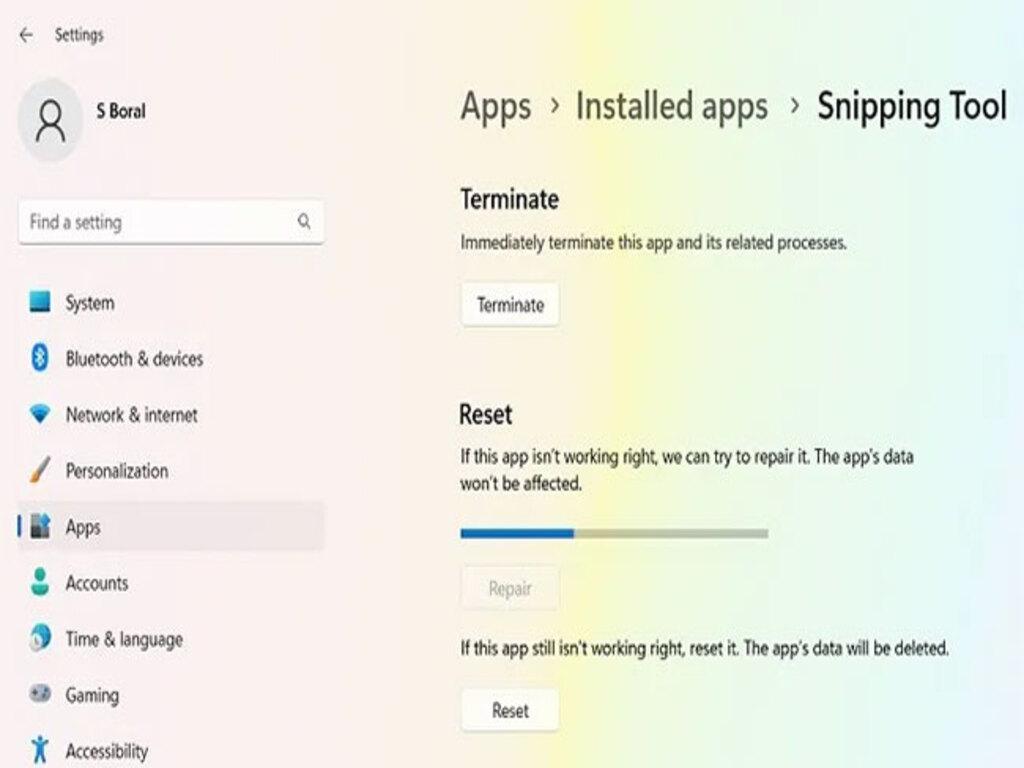Navigate to Installed apps breadcrumb
1024x768 pixels.
pyautogui.click(x=671, y=106)
